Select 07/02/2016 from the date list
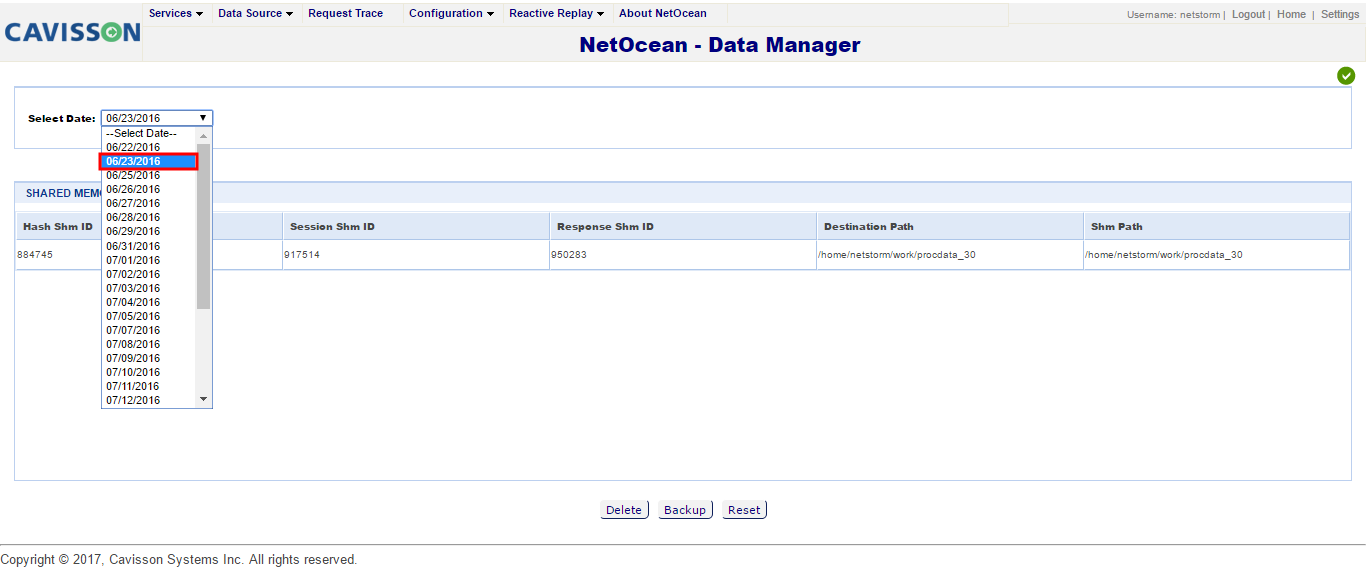The image size is (1366, 574). (149, 274)
